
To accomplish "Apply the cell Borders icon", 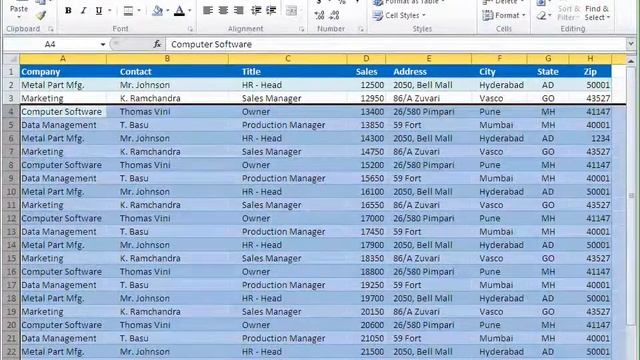I will pos(128,11).
